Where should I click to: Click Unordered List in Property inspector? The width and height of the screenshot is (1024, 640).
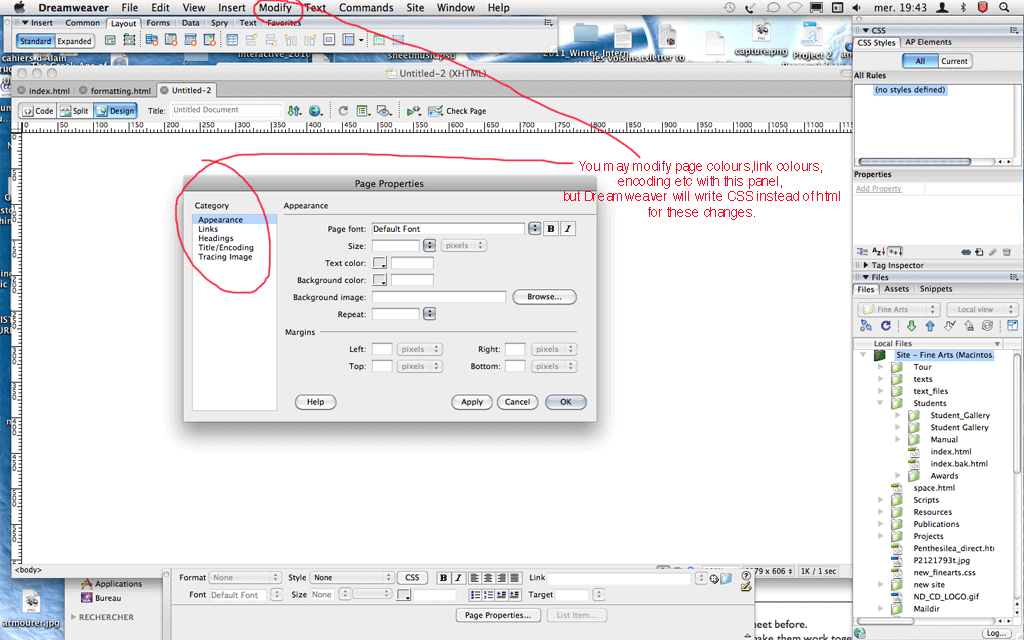click(x=475, y=595)
